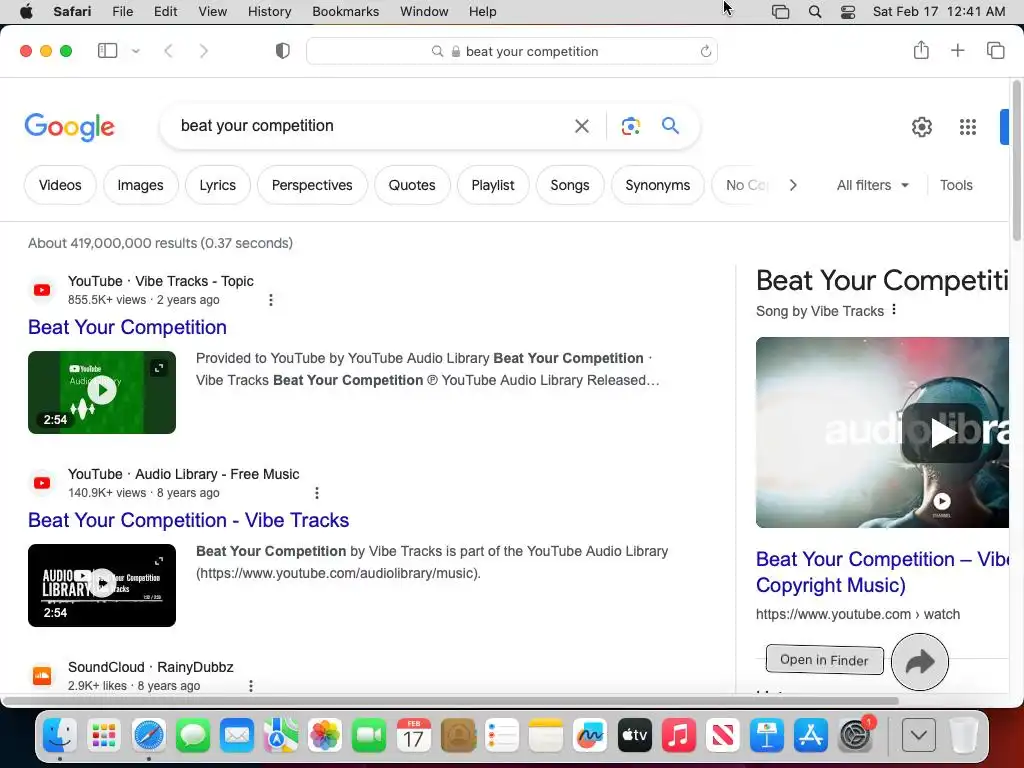Open Beat Your Competition - Vibe Tracks link
The width and height of the screenshot is (1024, 768).
(x=189, y=520)
